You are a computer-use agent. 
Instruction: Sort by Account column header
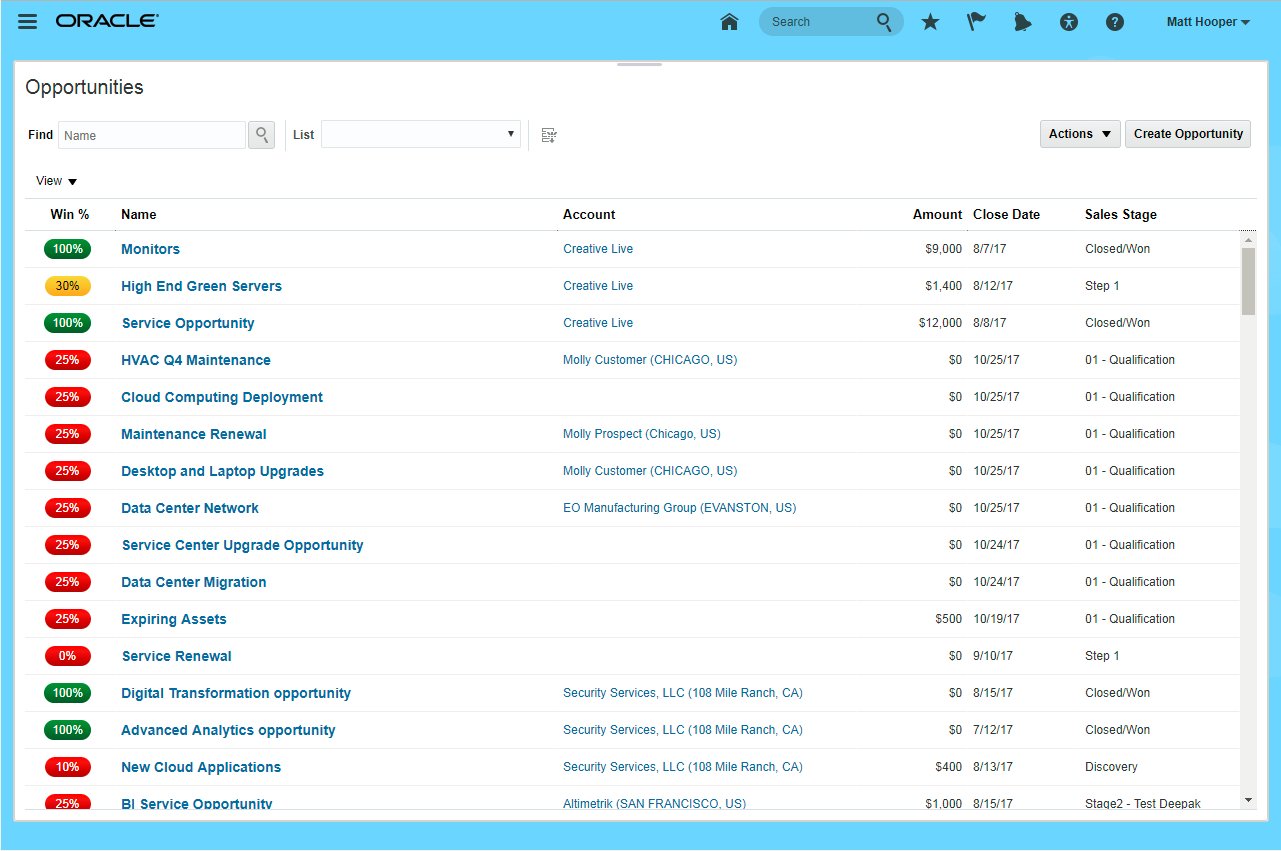(x=589, y=214)
